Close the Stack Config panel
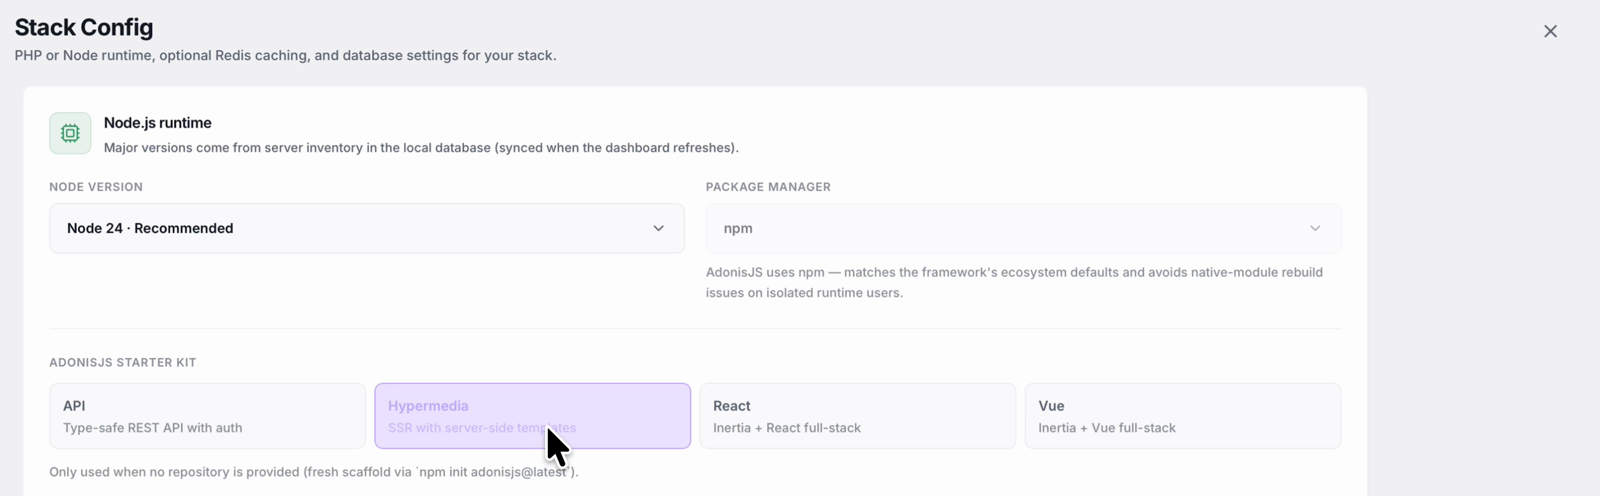 [x=1550, y=31]
